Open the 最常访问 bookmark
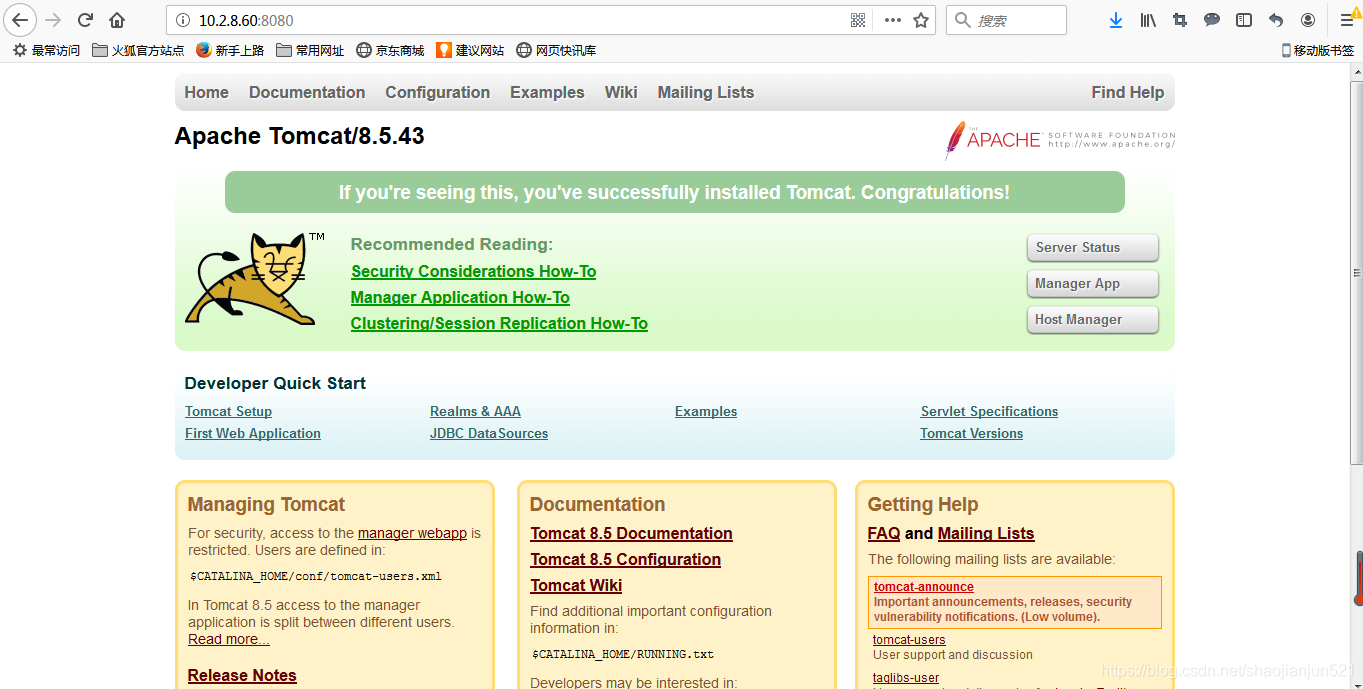This screenshot has height=689, width=1363. point(47,50)
